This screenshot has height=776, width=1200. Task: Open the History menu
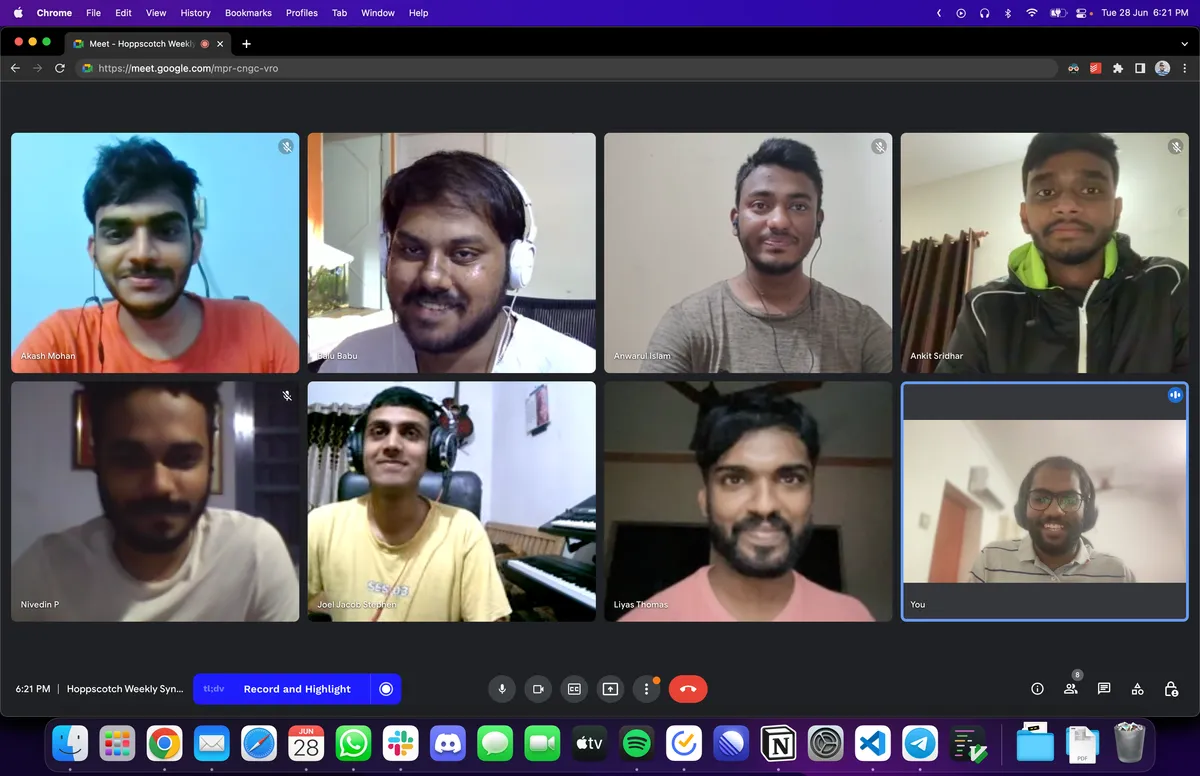(x=195, y=13)
